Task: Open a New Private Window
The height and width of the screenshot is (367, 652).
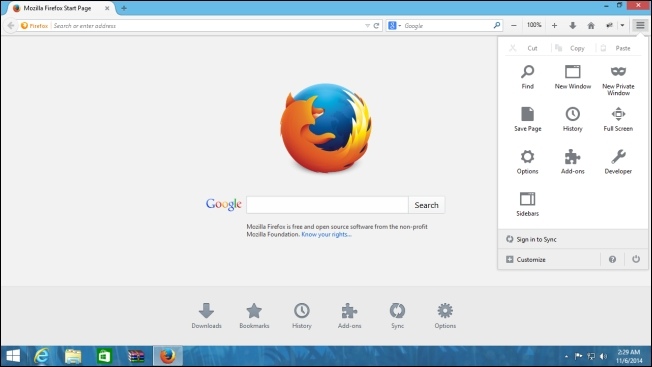Action: point(618,80)
